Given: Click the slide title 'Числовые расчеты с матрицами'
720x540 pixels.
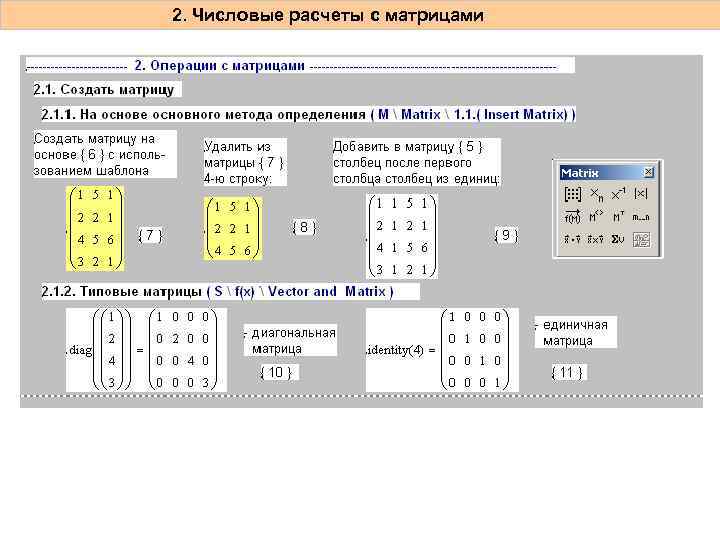Looking at the screenshot, I should [328, 15].
